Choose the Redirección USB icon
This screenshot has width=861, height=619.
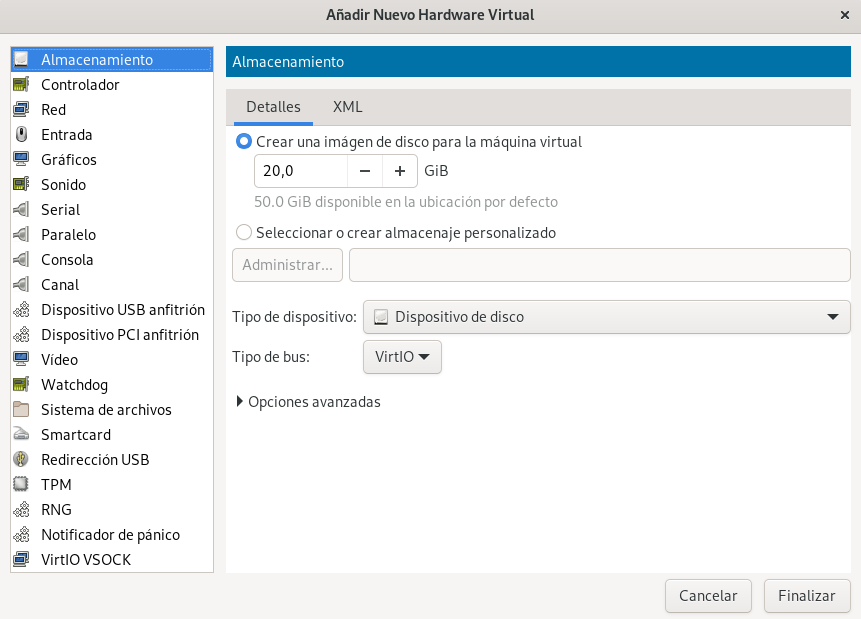click(x=21, y=459)
